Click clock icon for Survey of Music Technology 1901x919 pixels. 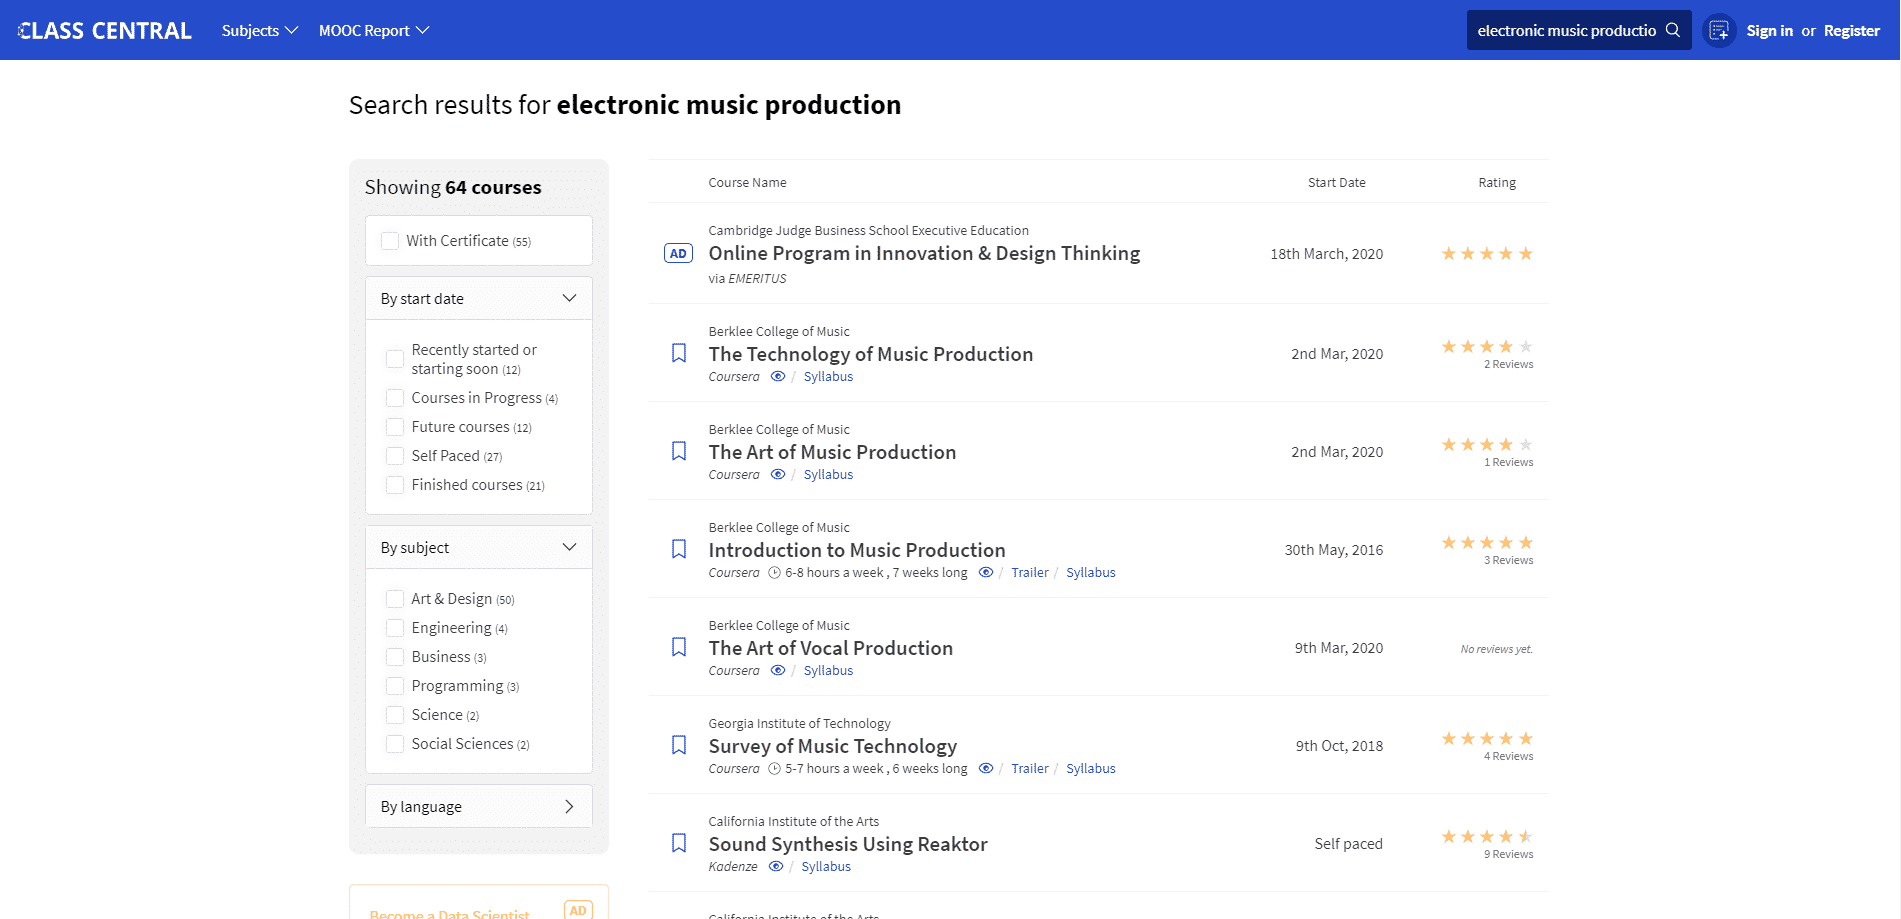click(774, 769)
